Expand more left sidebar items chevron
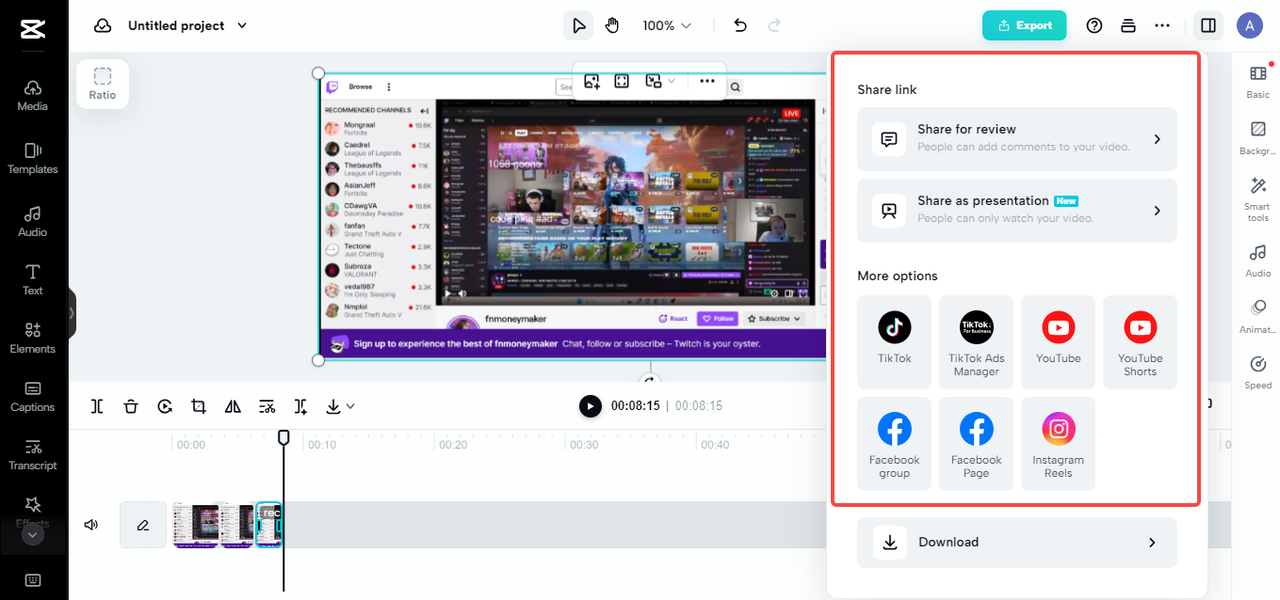The width and height of the screenshot is (1280, 600). [x=33, y=535]
